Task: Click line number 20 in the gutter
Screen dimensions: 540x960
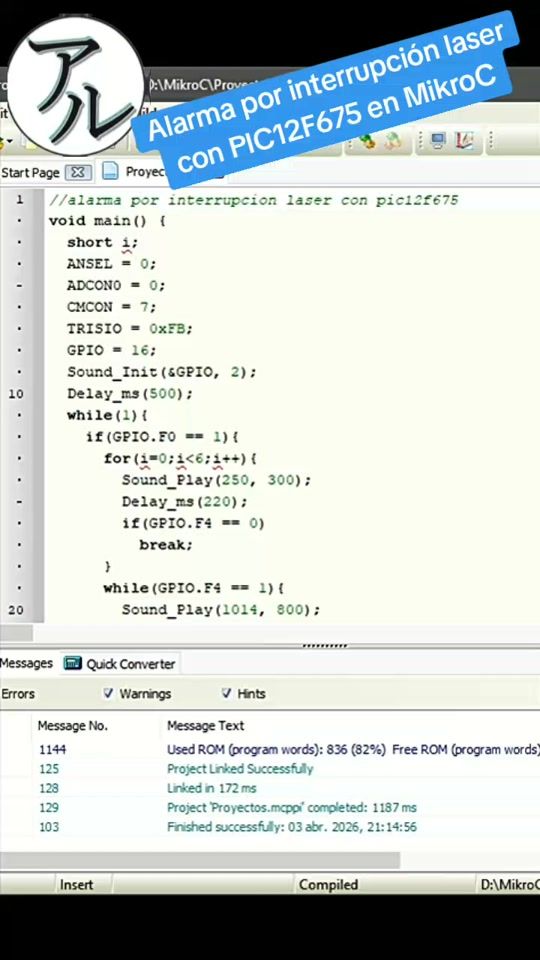Action: [x=16, y=610]
